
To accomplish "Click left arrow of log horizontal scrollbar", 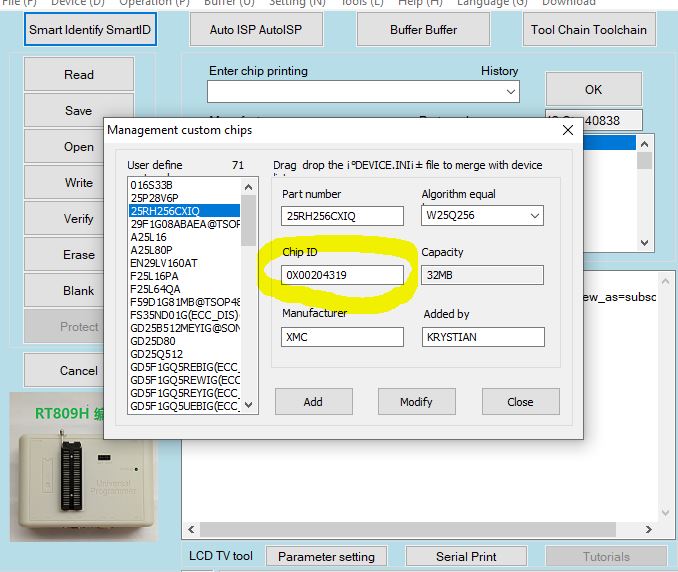I will point(191,529).
